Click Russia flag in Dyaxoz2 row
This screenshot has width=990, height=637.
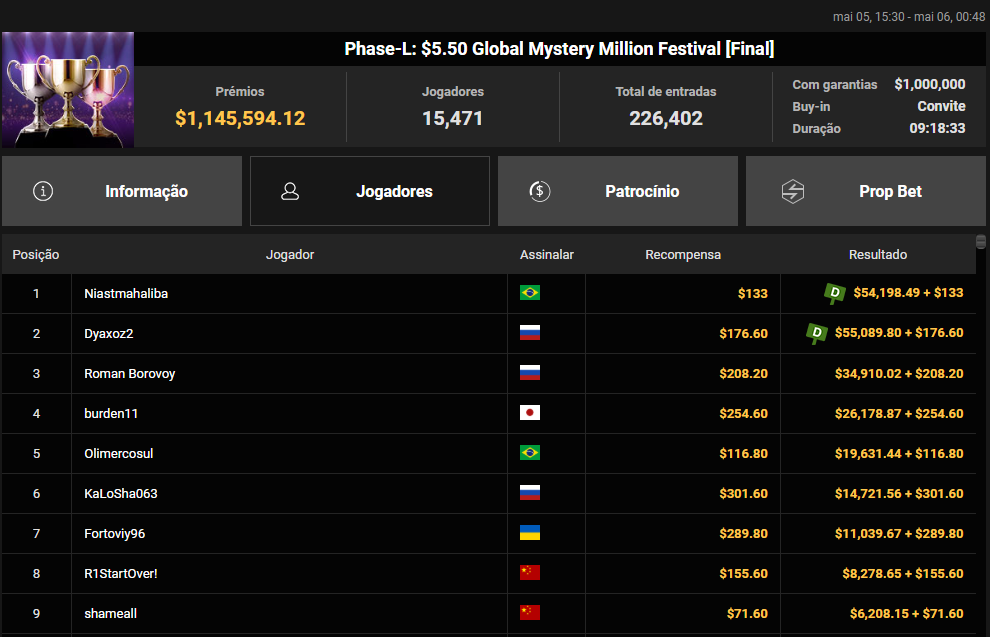click(x=530, y=333)
